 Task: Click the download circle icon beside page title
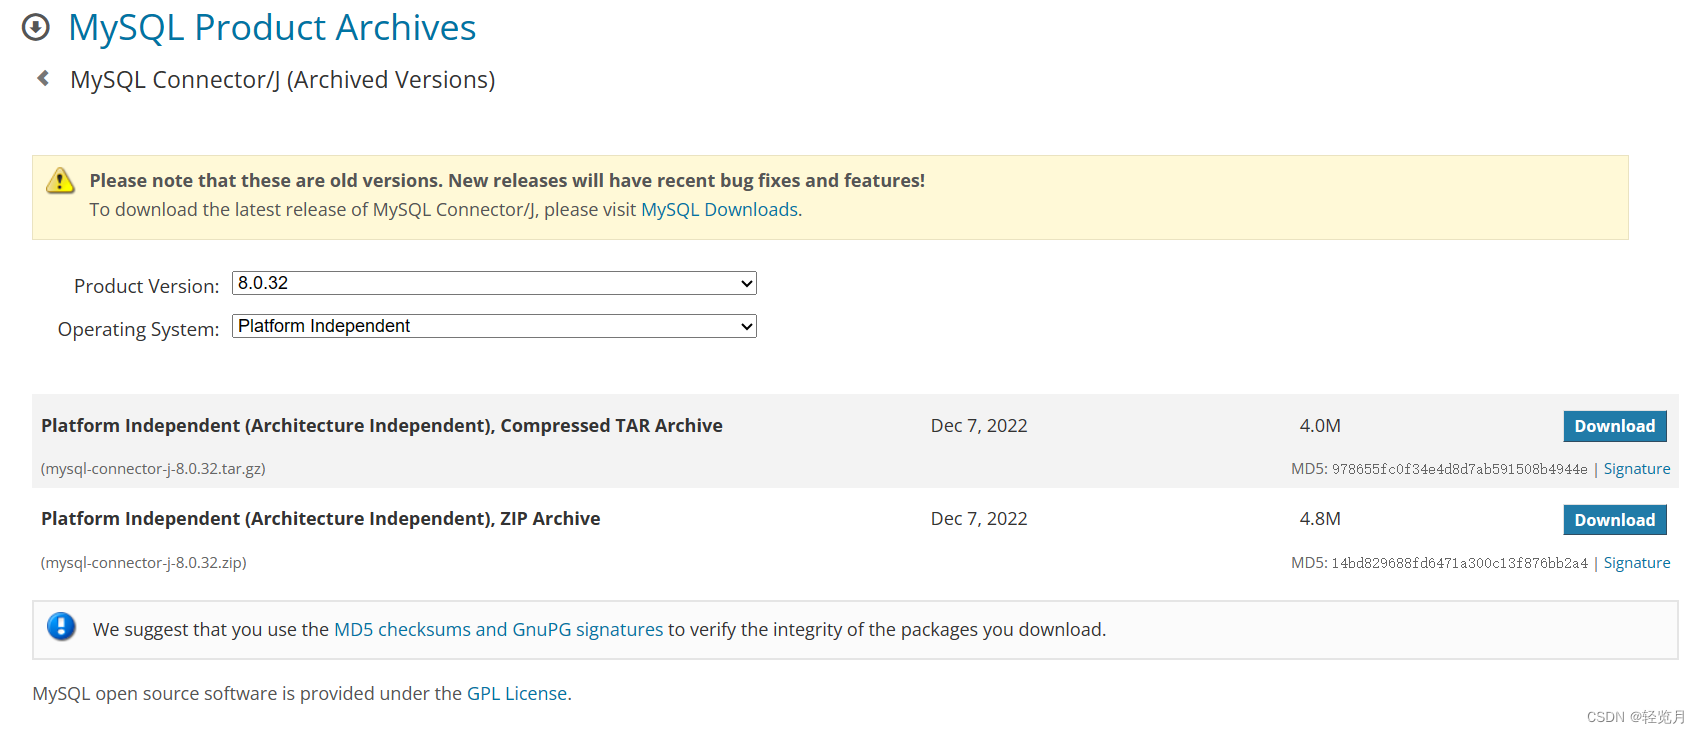[x=35, y=27]
